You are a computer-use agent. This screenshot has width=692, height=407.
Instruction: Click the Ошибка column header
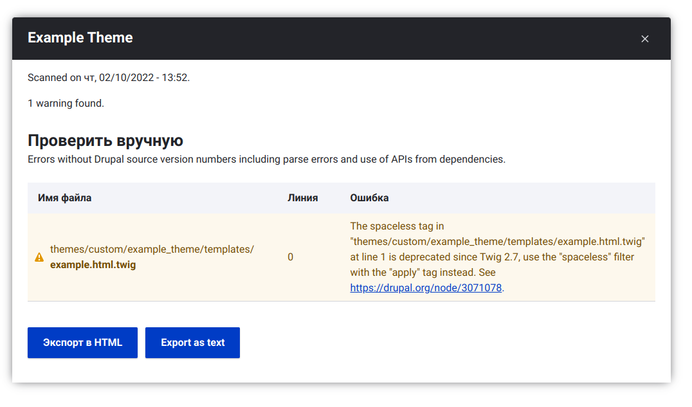tap(369, 198)
